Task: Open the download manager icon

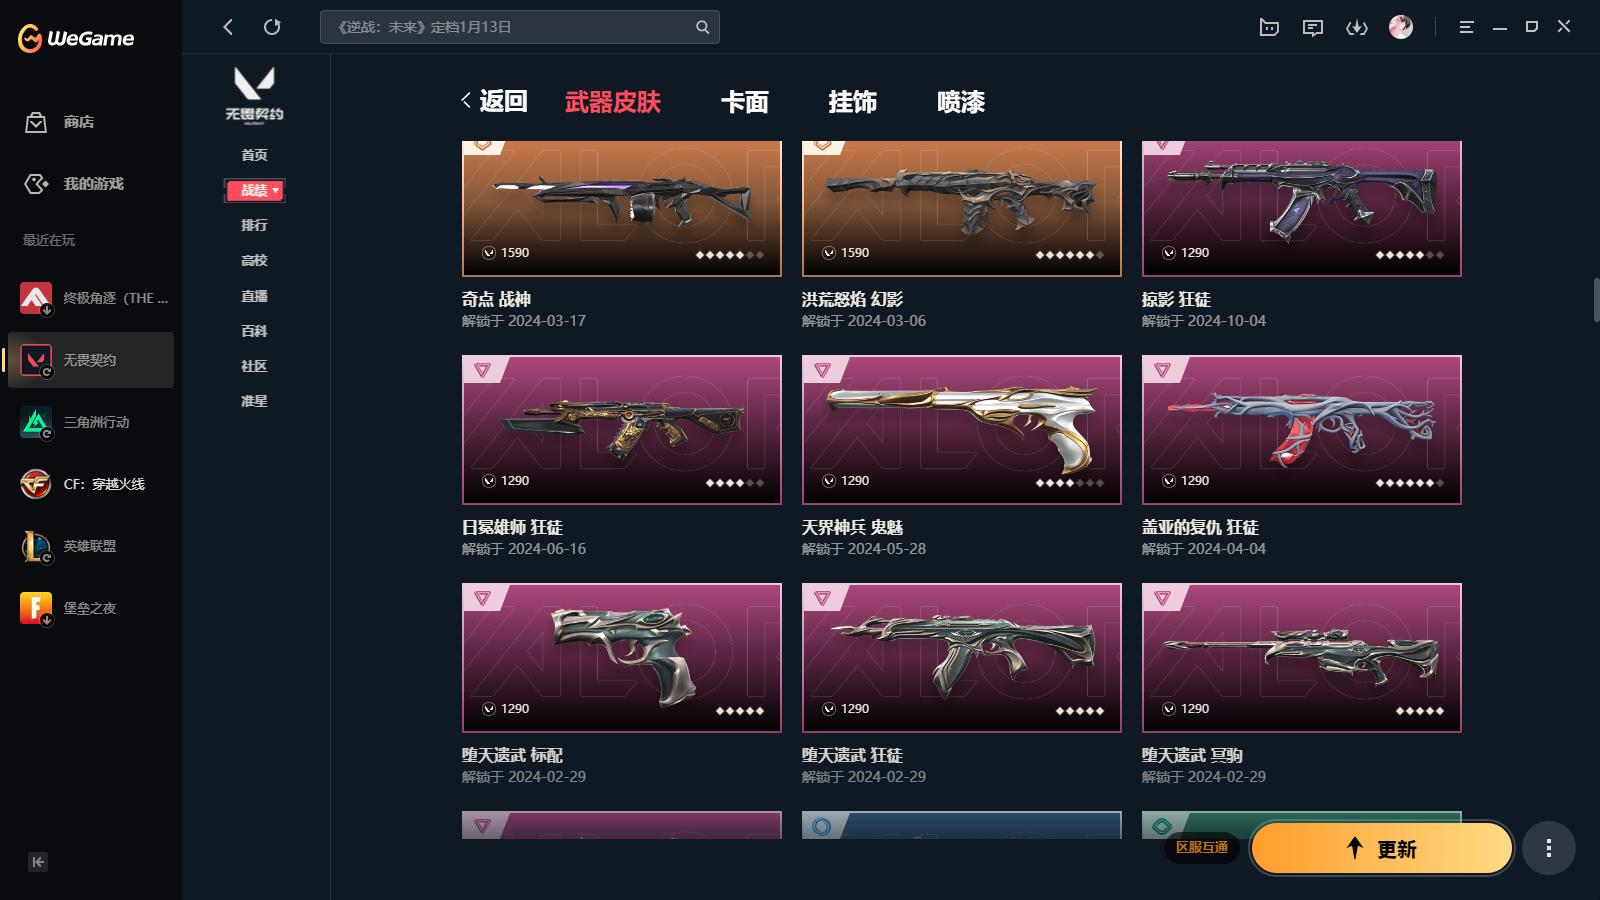Action: (1357, 27)
